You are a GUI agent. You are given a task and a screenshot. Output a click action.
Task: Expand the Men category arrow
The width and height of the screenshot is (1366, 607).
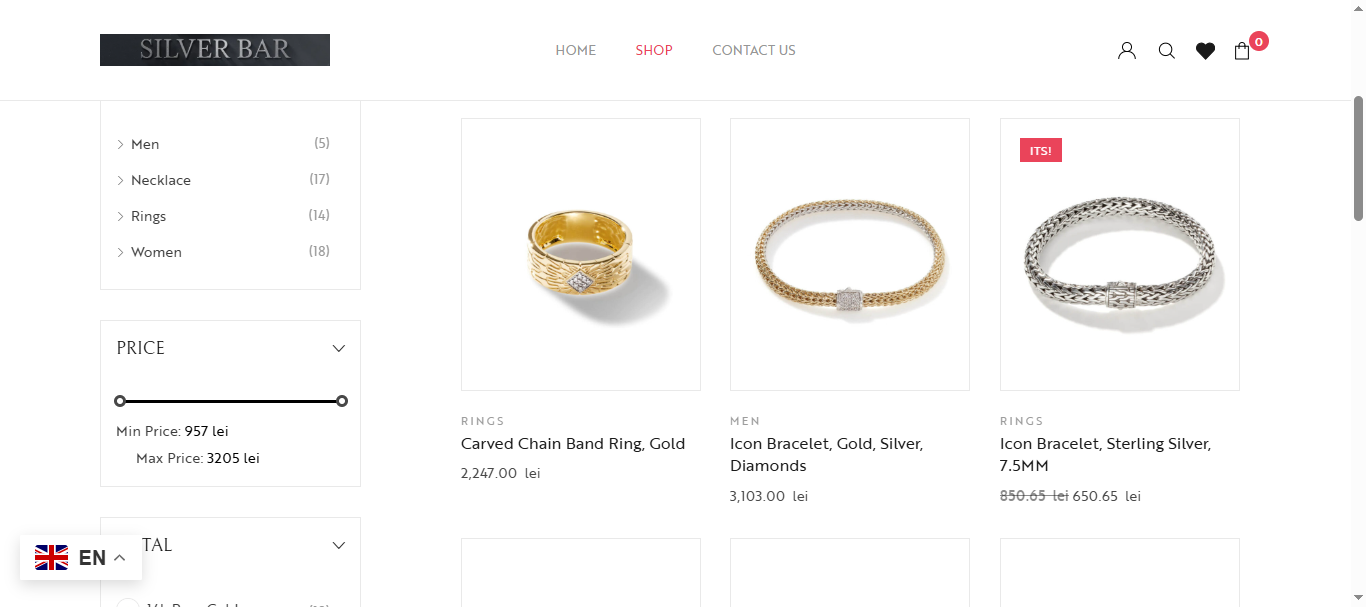click(x=121, y=145)
